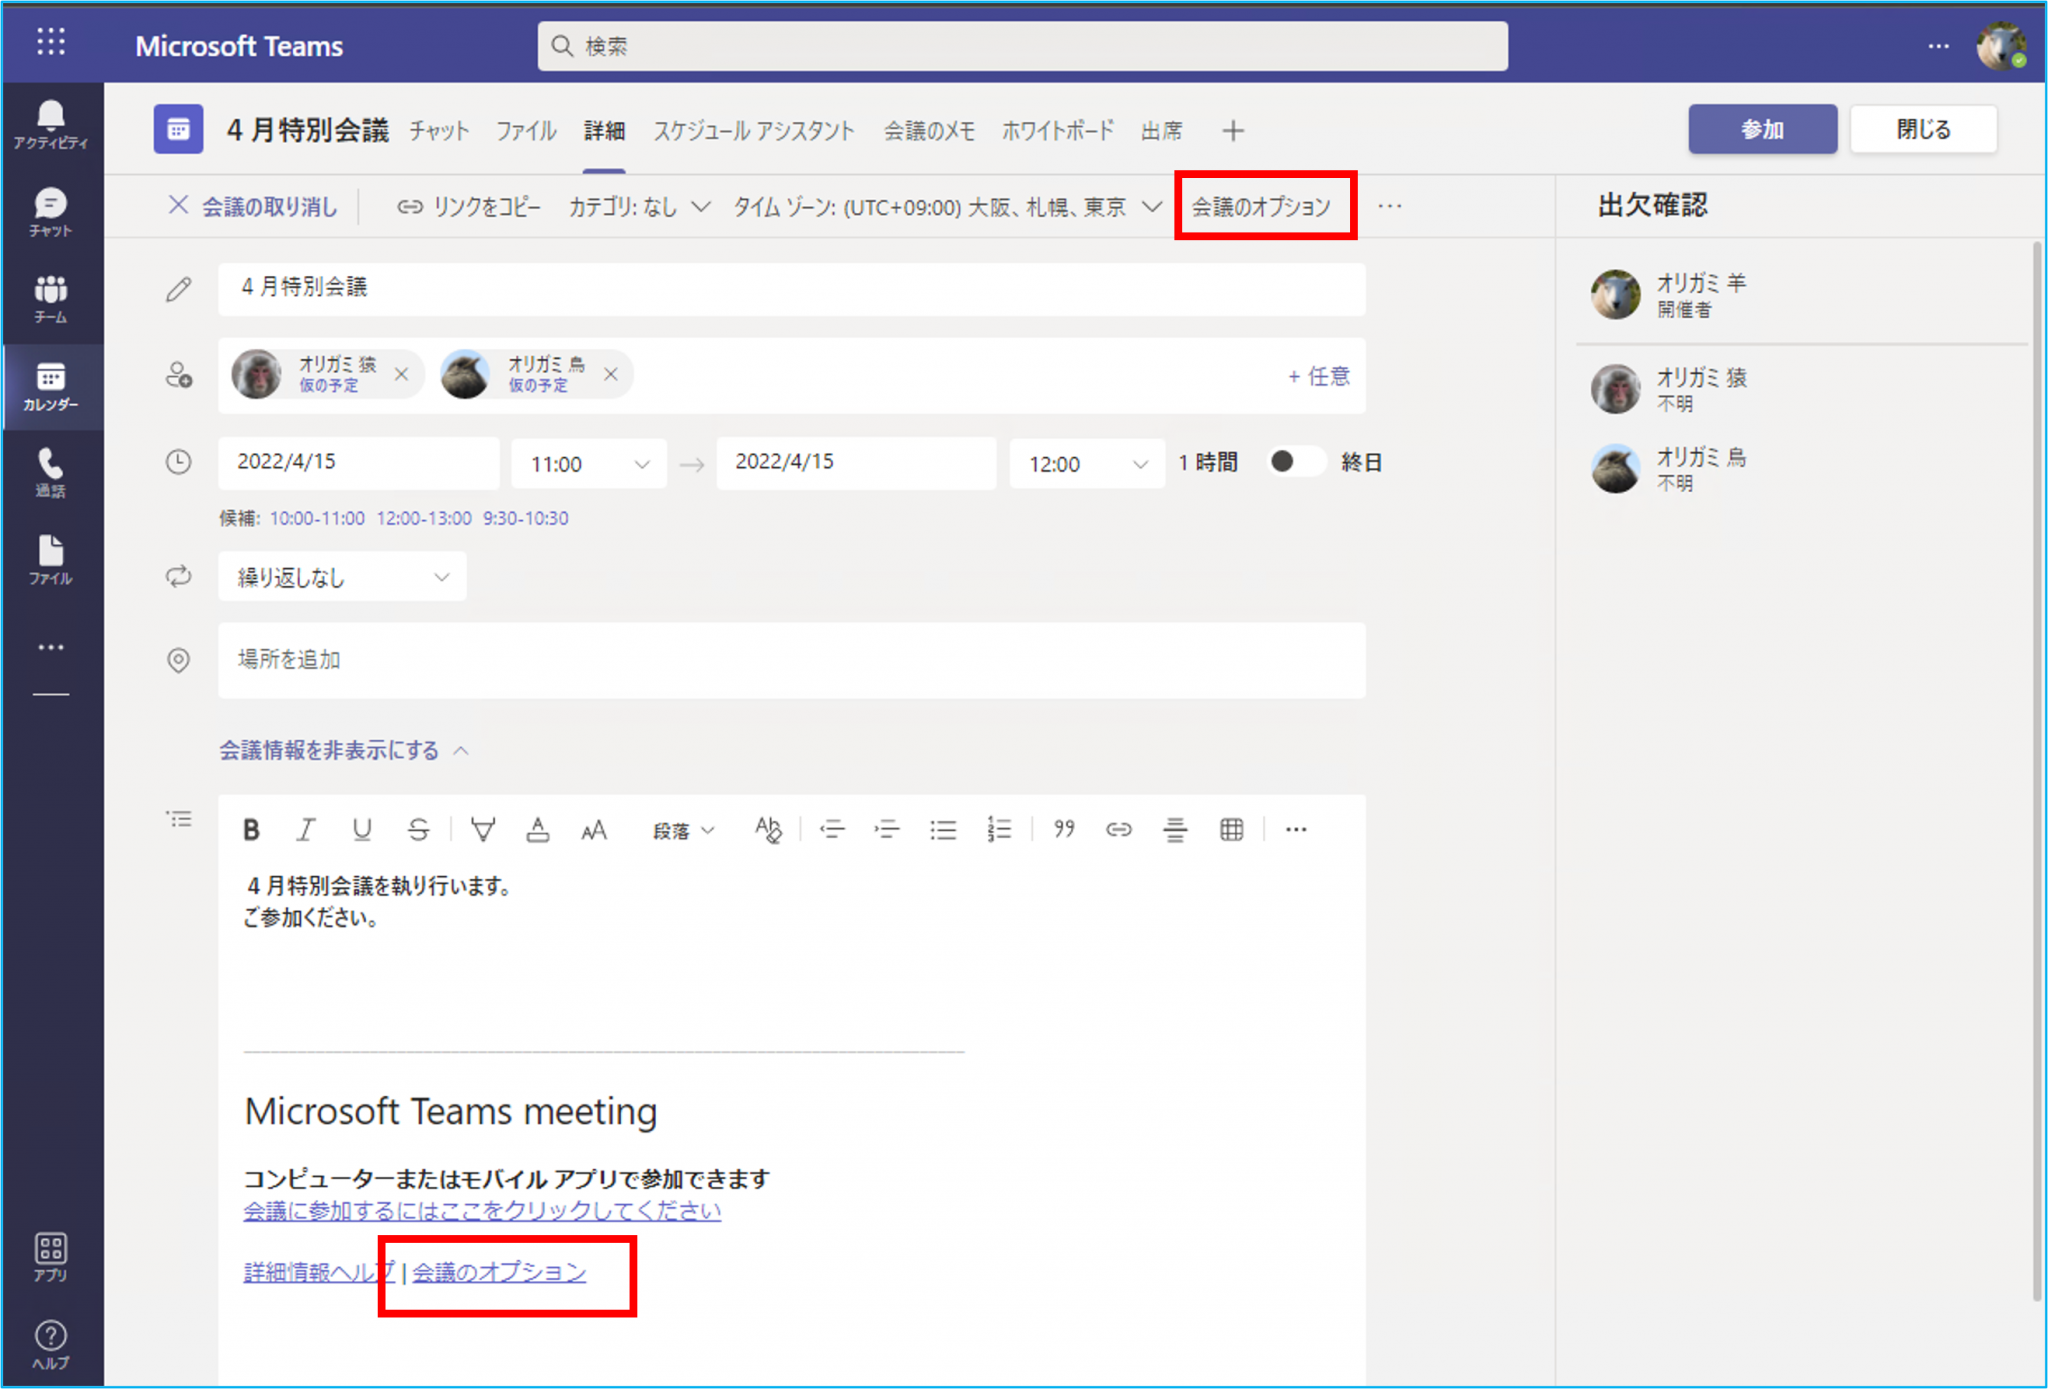Remove attendee オリガミ 猿

(x=401, y=374)
